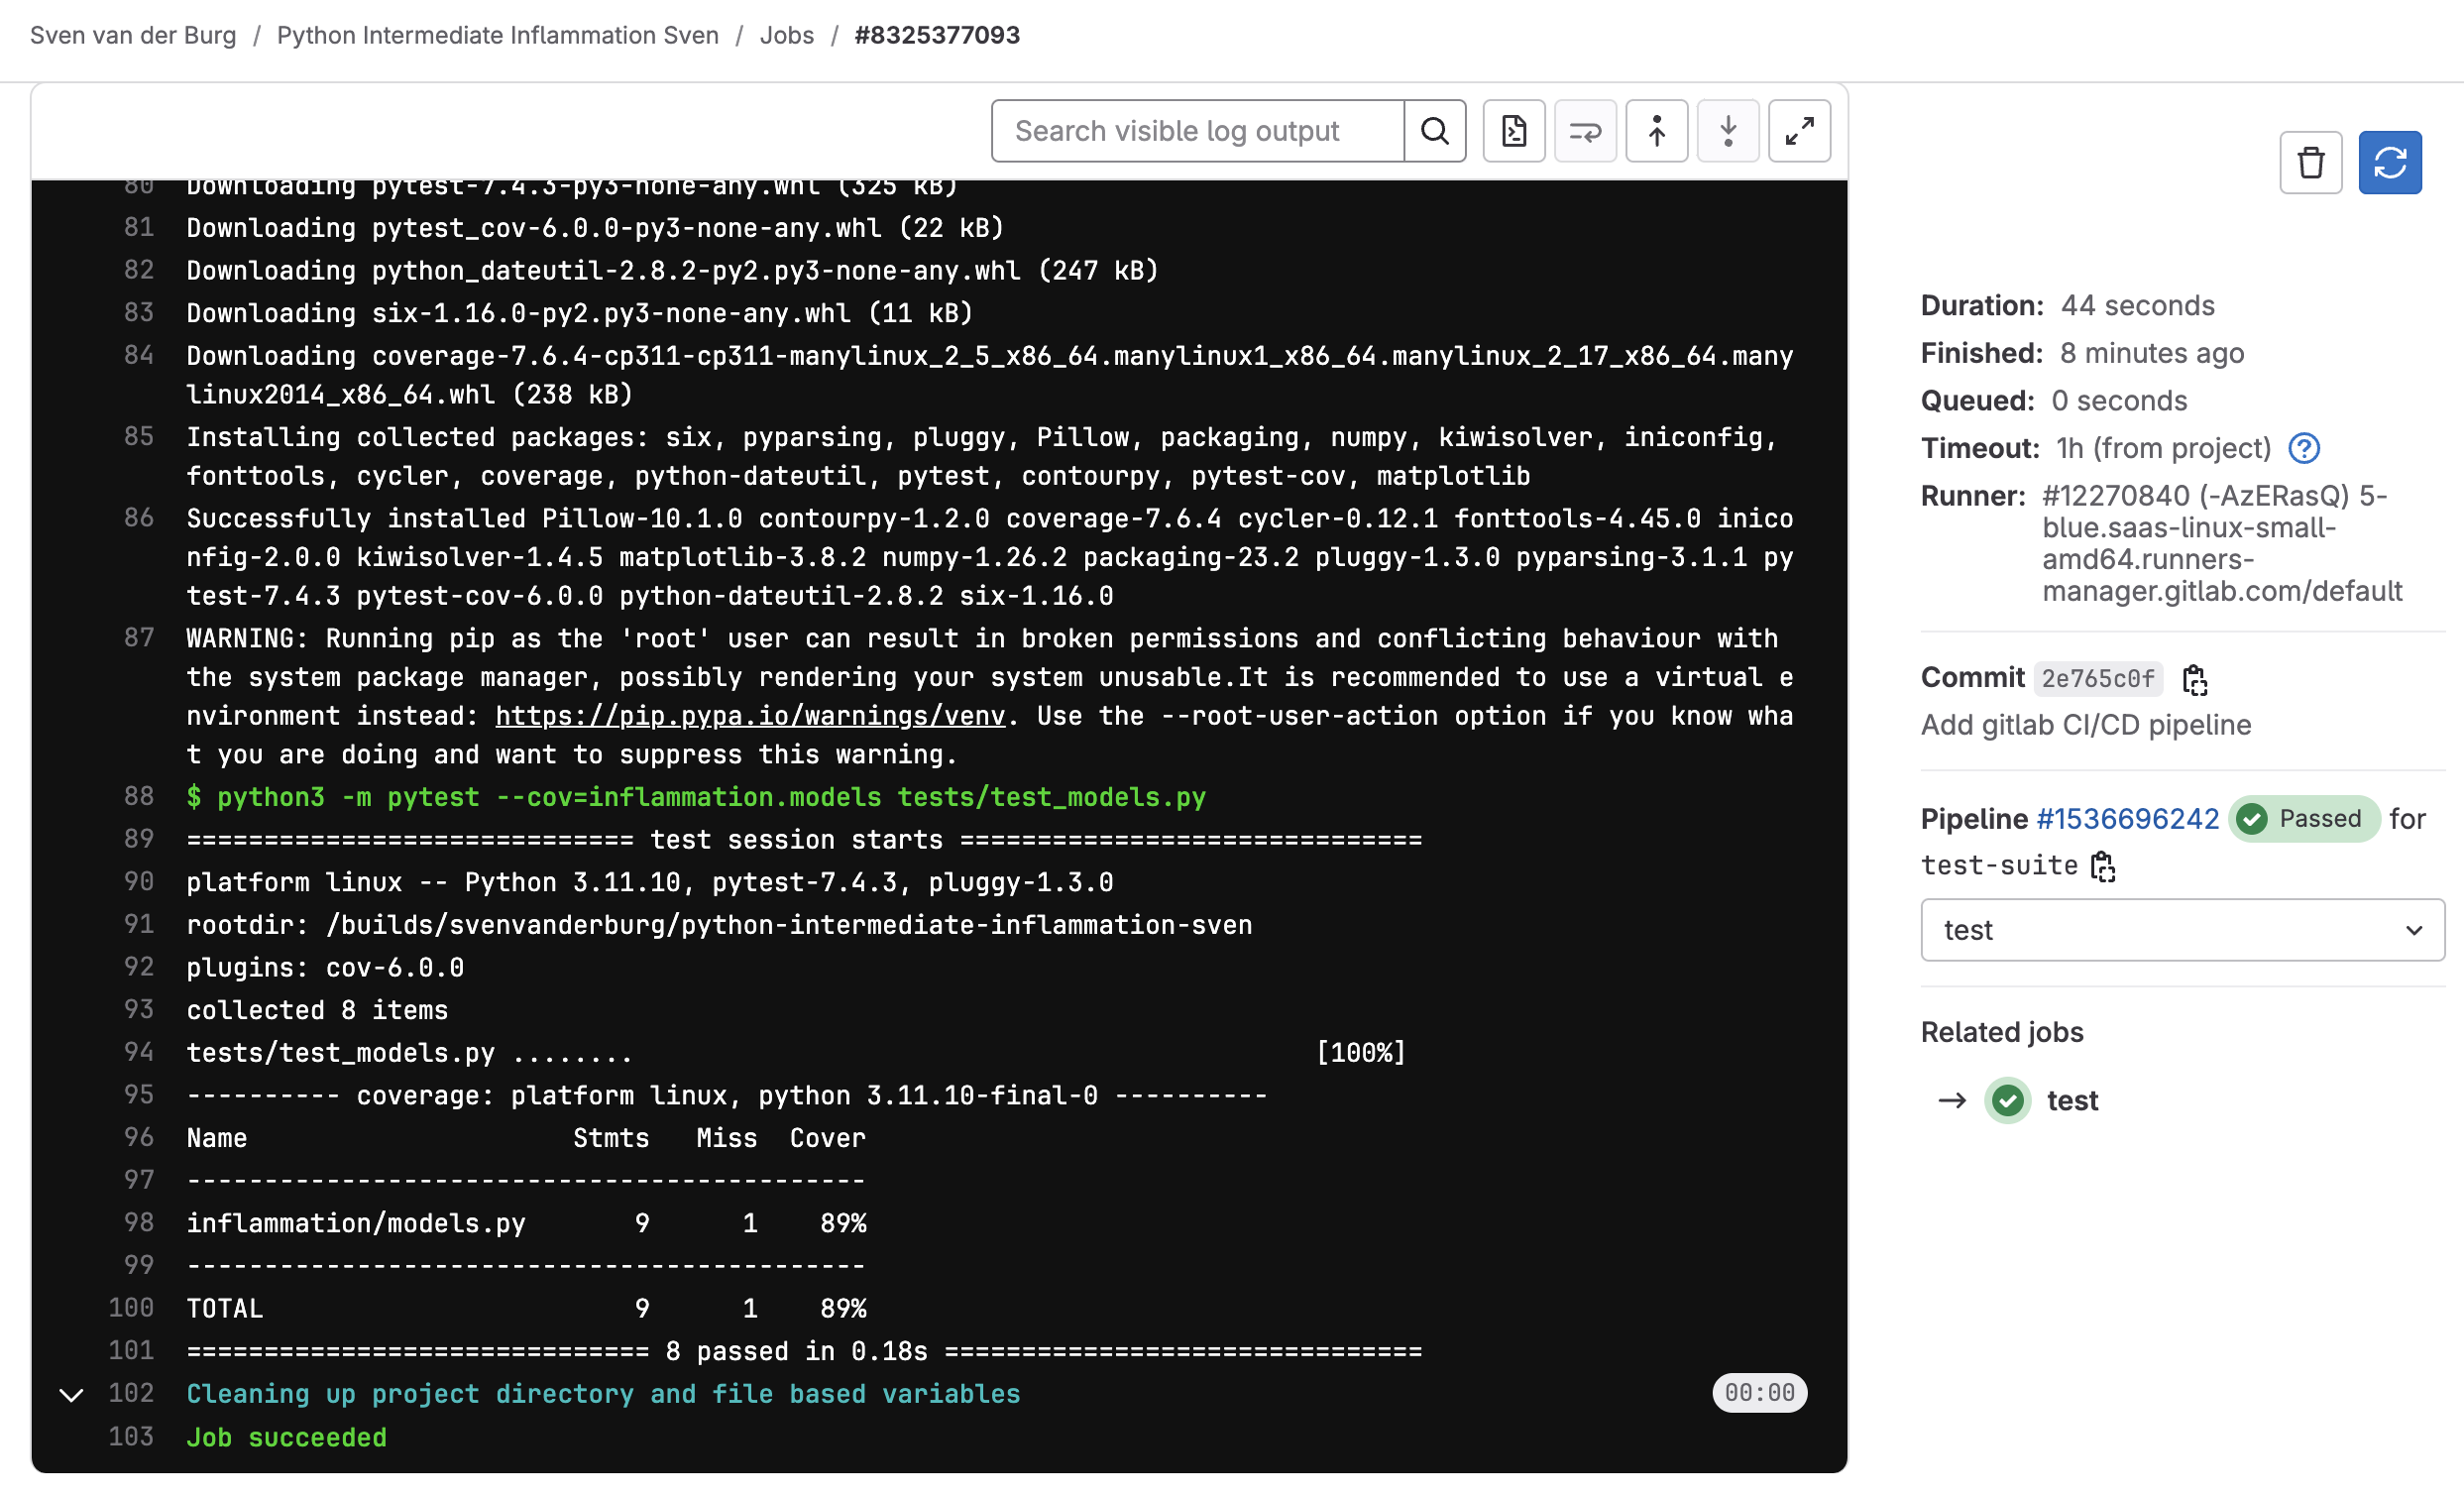Click the delete job icon
2464x1497 pixels.
pyautogui.click(x=2311, y=162)
